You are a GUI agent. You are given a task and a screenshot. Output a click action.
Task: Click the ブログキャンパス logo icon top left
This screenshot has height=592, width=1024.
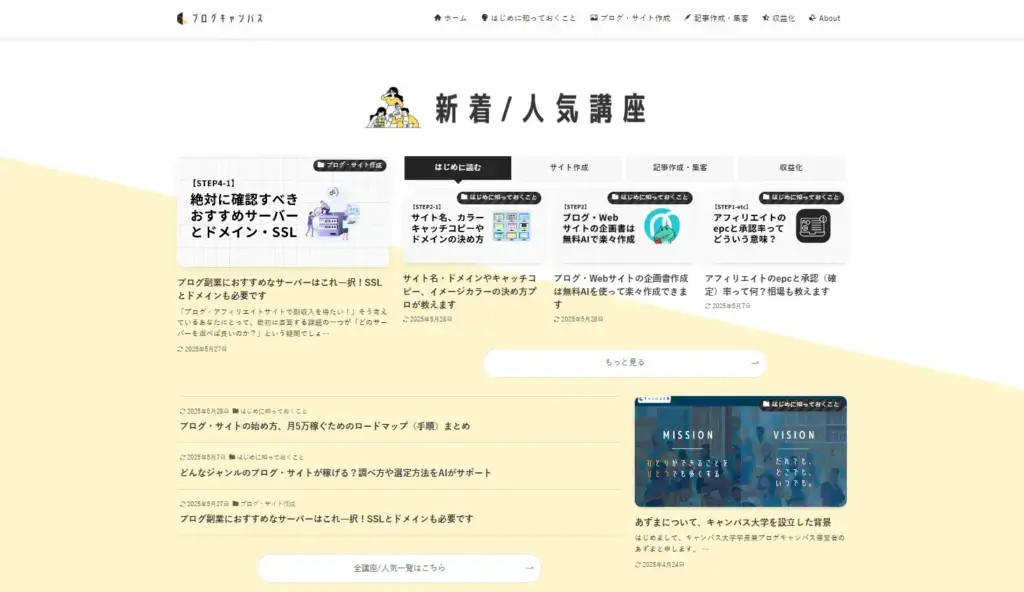coord(180,16)
